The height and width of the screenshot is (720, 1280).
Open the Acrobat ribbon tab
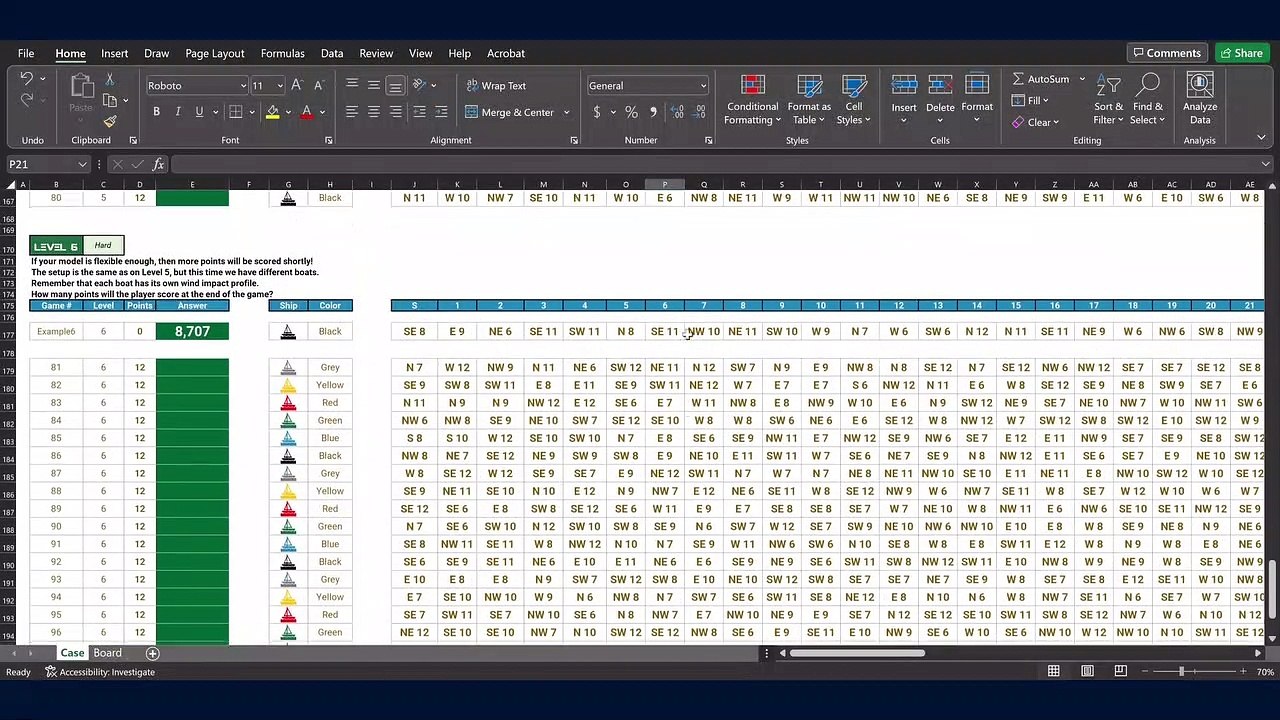point(506,53)
